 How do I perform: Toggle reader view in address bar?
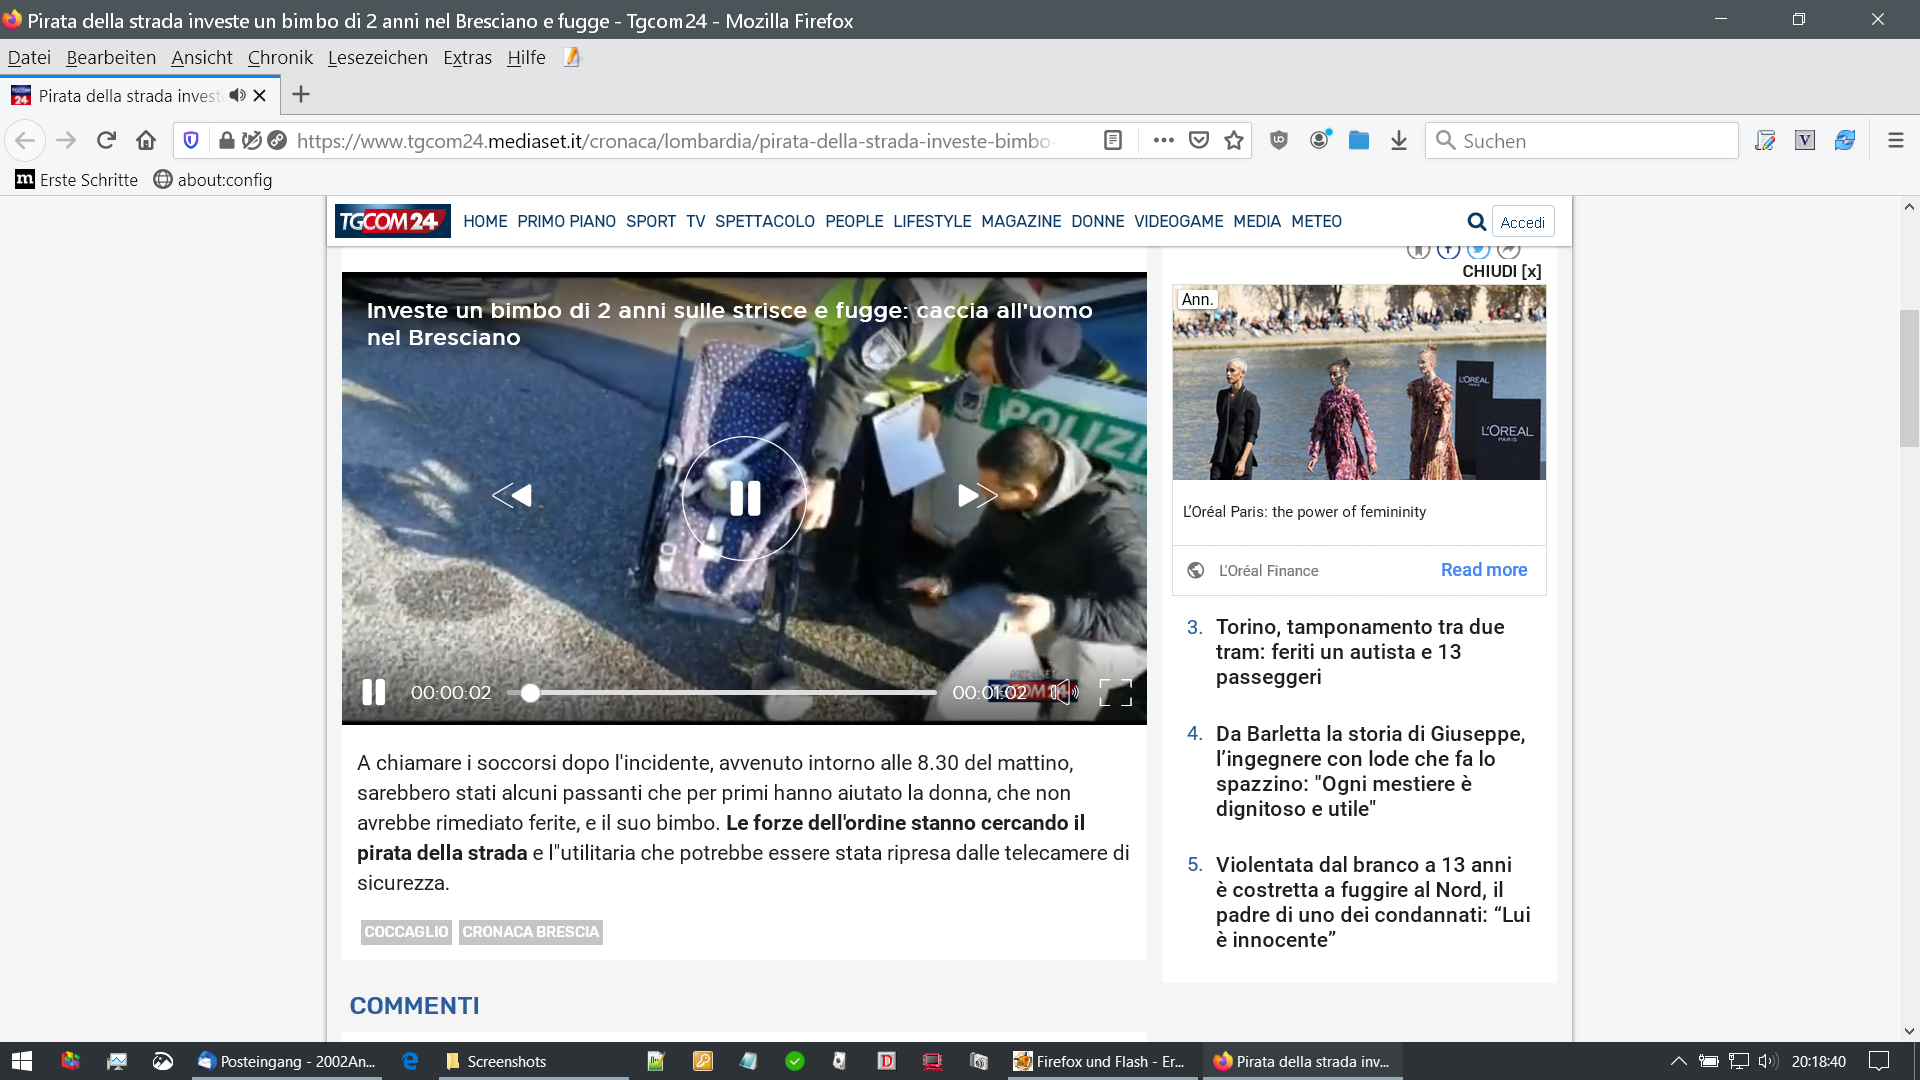tap(1113, 141)
